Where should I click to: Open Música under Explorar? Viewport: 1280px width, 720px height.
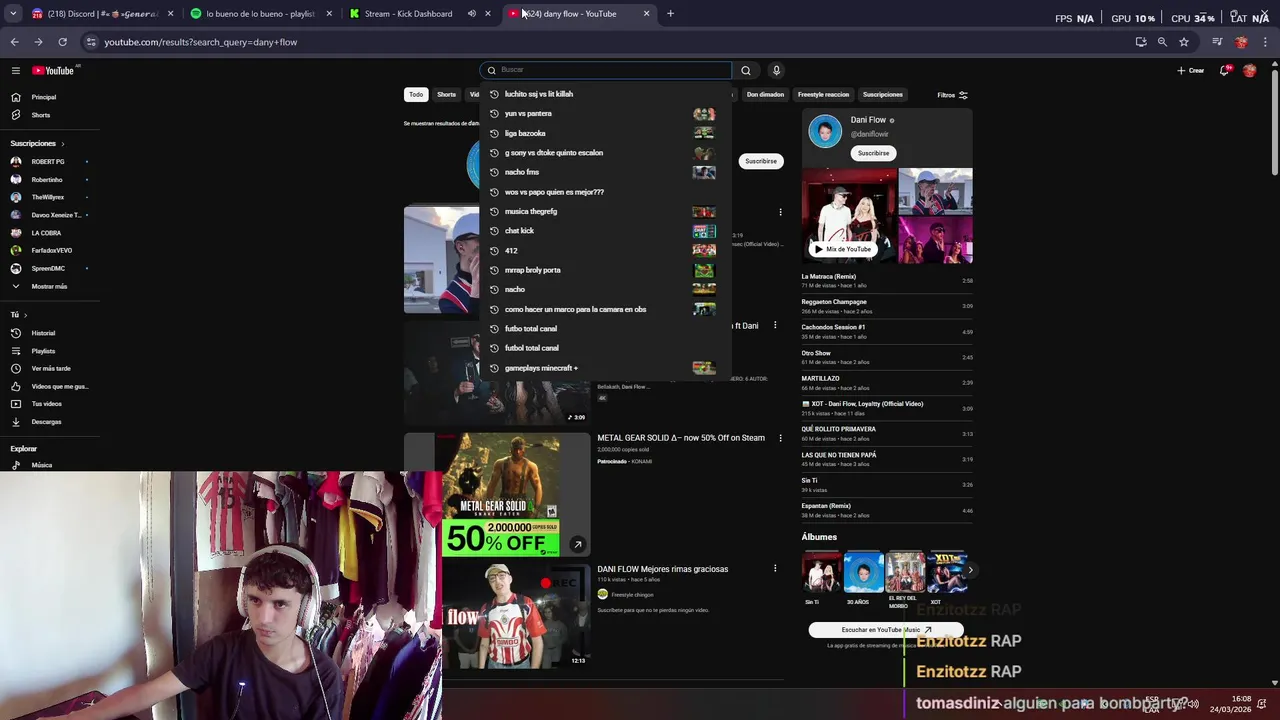(x=42, y=465)
